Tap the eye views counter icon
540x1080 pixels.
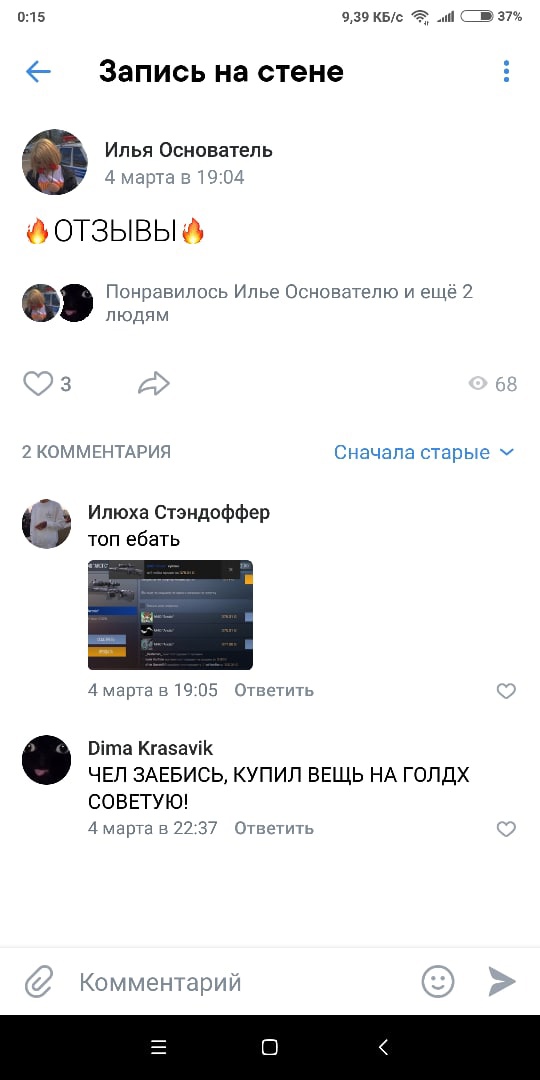pos(478,384)
